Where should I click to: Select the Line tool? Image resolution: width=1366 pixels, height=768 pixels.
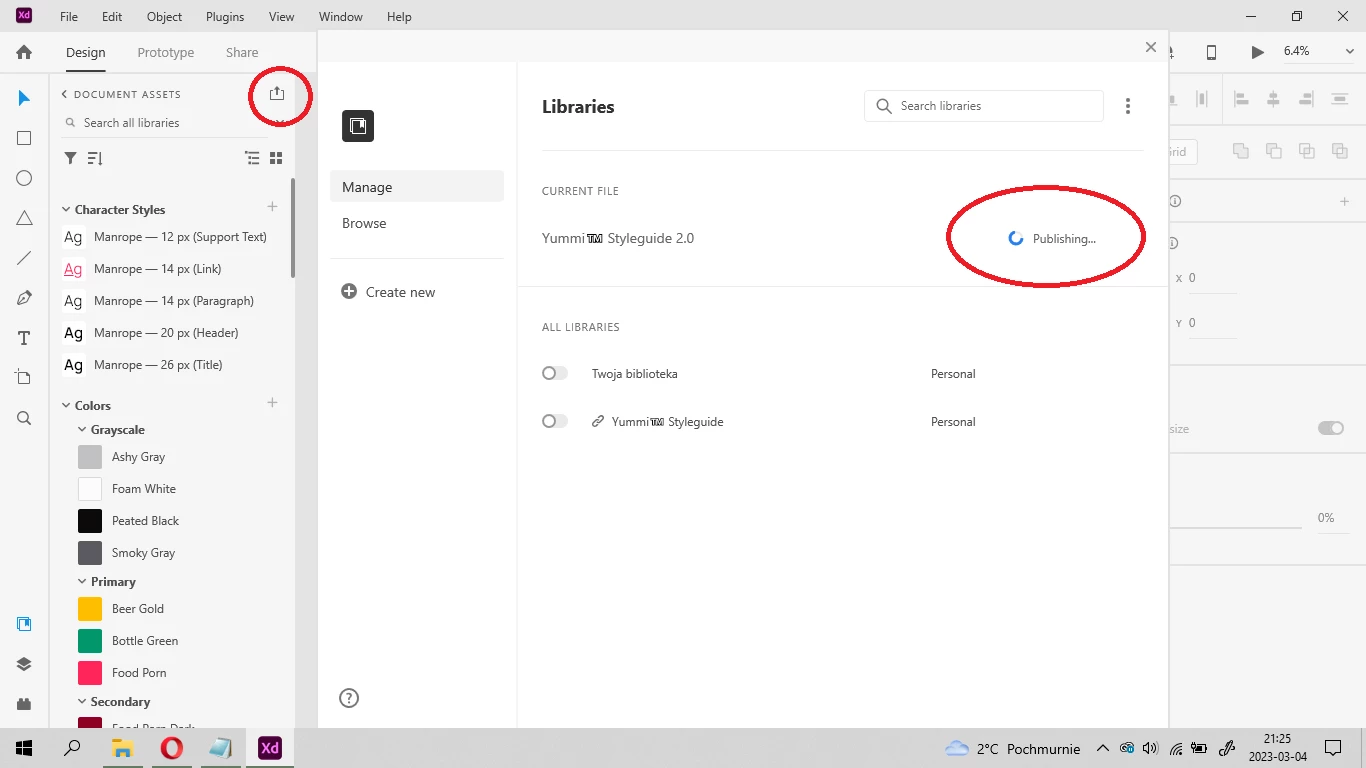point(24,258)
